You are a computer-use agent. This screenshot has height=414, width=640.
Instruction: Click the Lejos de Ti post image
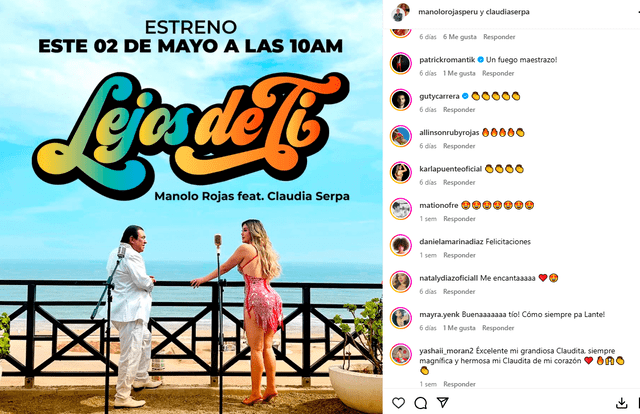(x=191, y=207)
